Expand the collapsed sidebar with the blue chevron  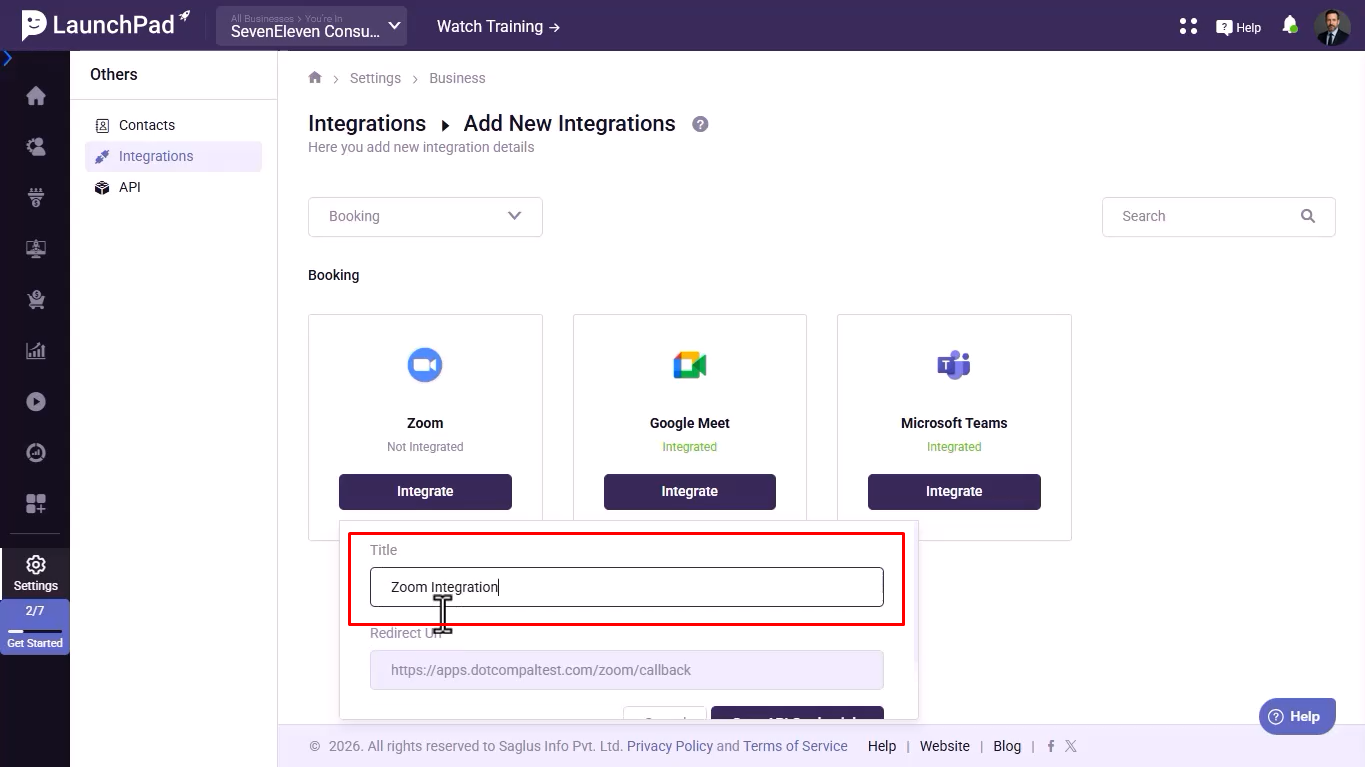point(8,59)
